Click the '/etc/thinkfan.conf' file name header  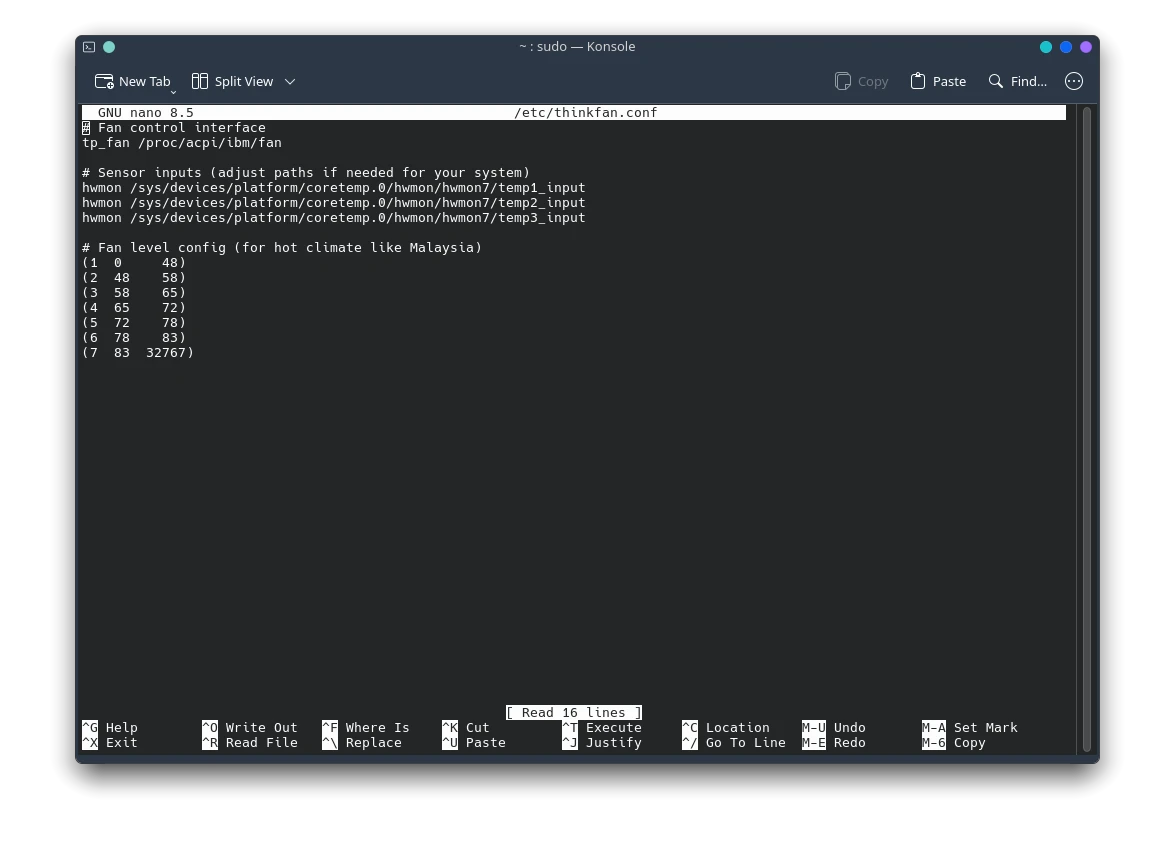[585, 112]
